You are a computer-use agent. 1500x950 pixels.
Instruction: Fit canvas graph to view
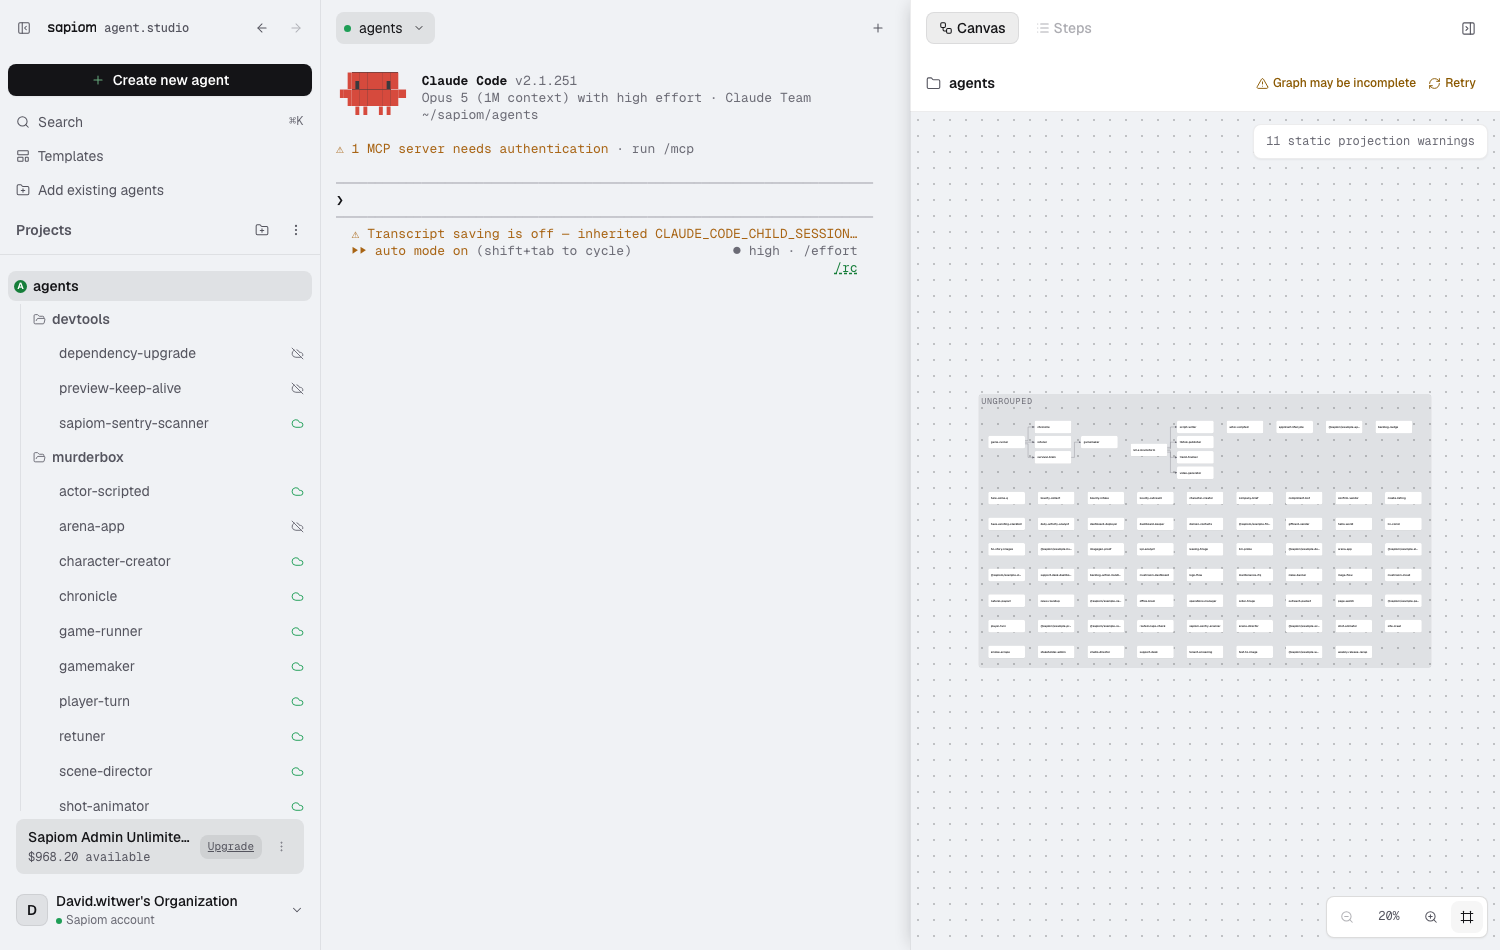1467,917
